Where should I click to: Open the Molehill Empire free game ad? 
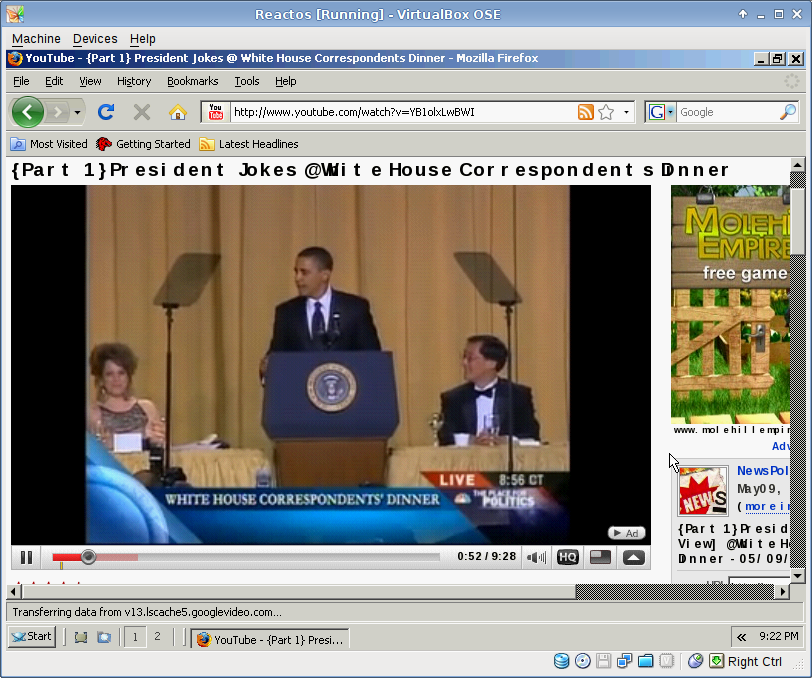[x=730, y=305]
